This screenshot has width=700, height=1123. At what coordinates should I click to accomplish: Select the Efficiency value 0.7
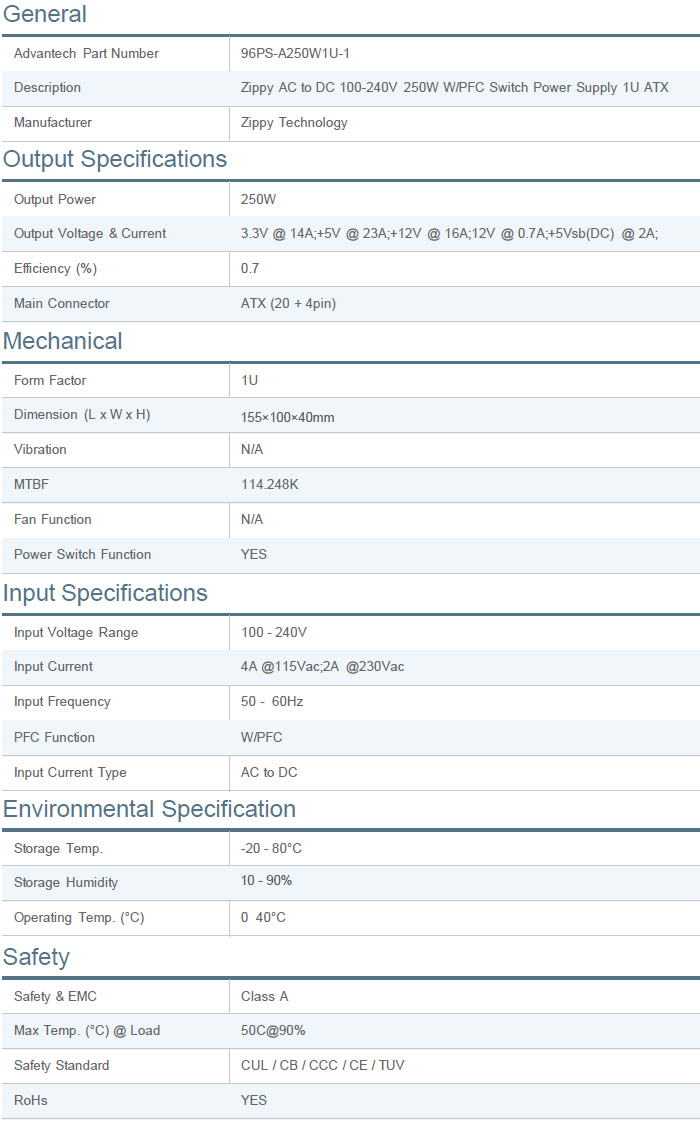[x=250, y=268]
